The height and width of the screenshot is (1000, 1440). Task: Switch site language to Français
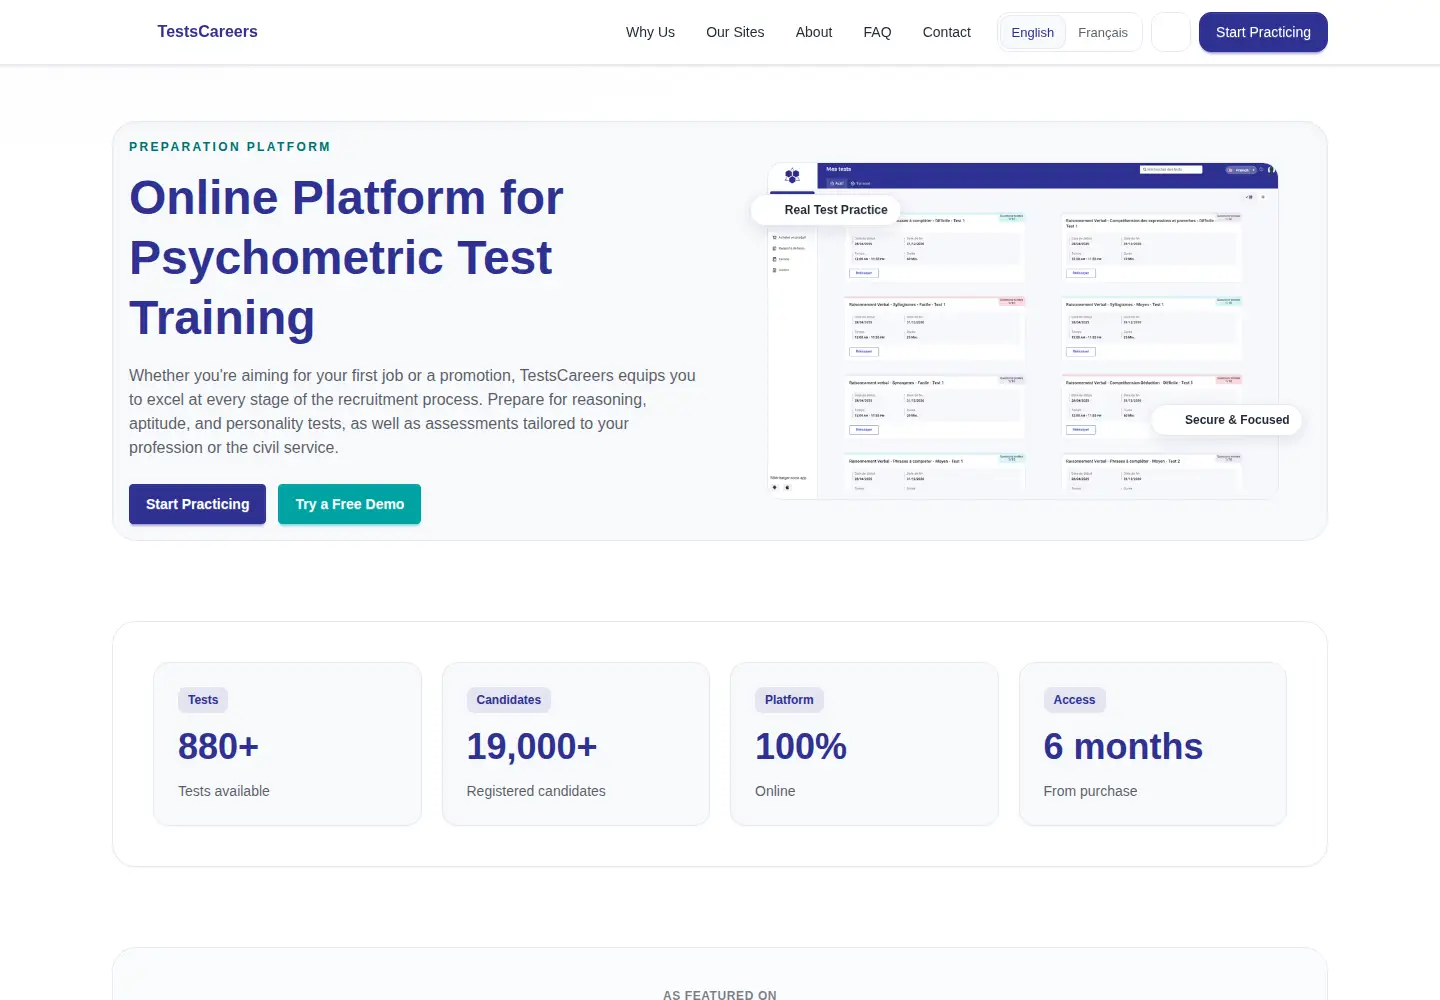[x=1103, y=32]
